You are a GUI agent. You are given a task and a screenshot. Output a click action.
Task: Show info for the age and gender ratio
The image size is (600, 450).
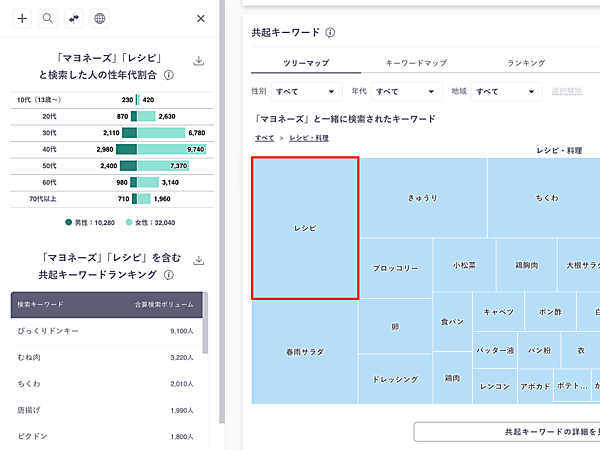pos(169,75)
